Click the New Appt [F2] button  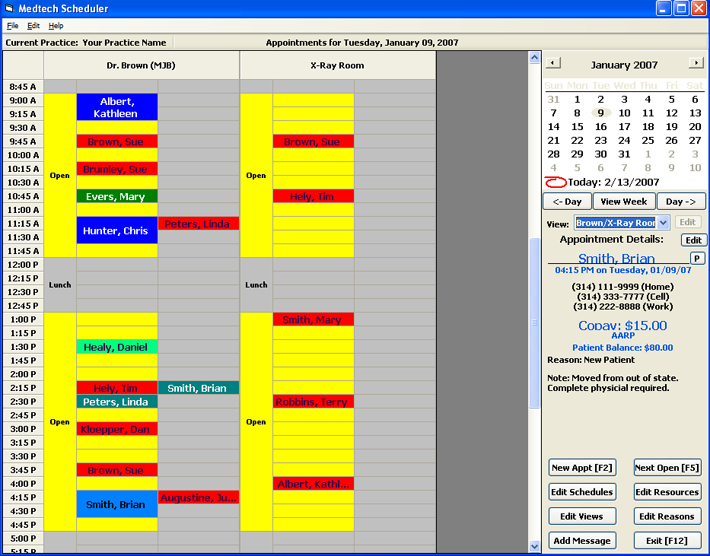coord(582,468)
